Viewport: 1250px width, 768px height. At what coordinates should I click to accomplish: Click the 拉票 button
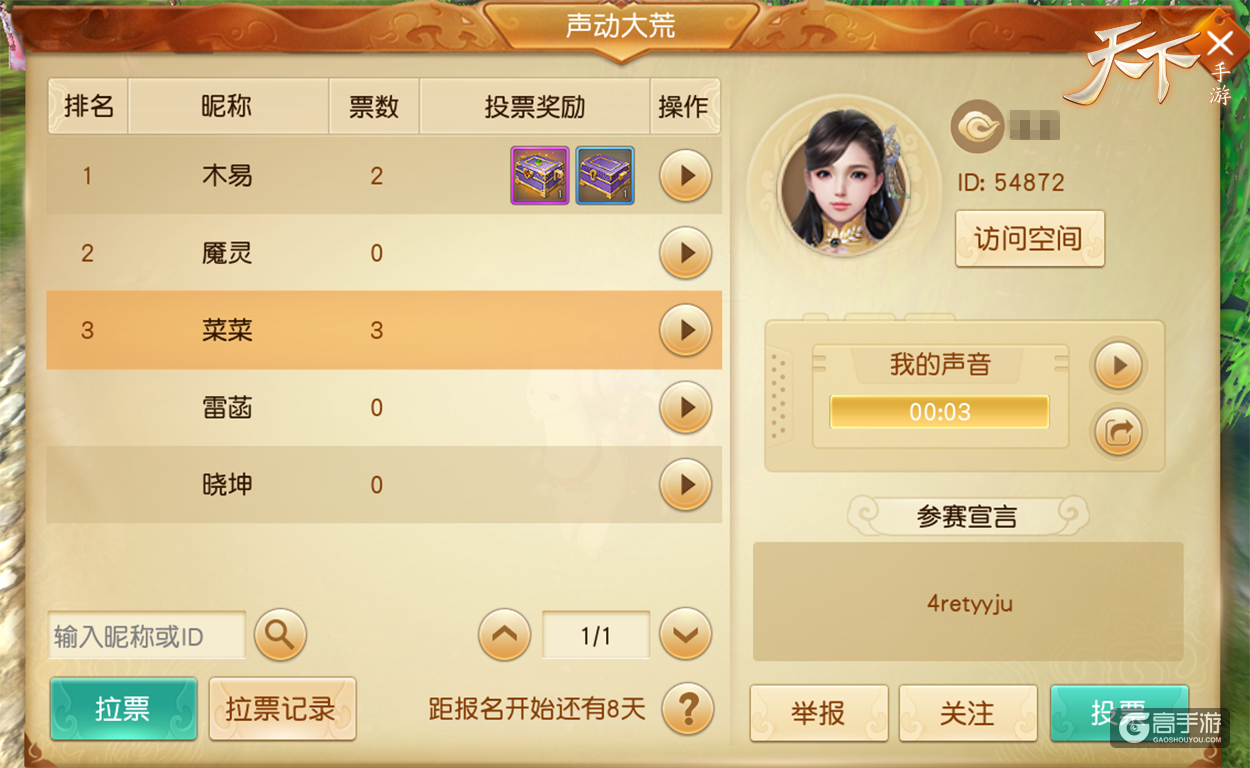pyautogui.click(x=123, y=709)
